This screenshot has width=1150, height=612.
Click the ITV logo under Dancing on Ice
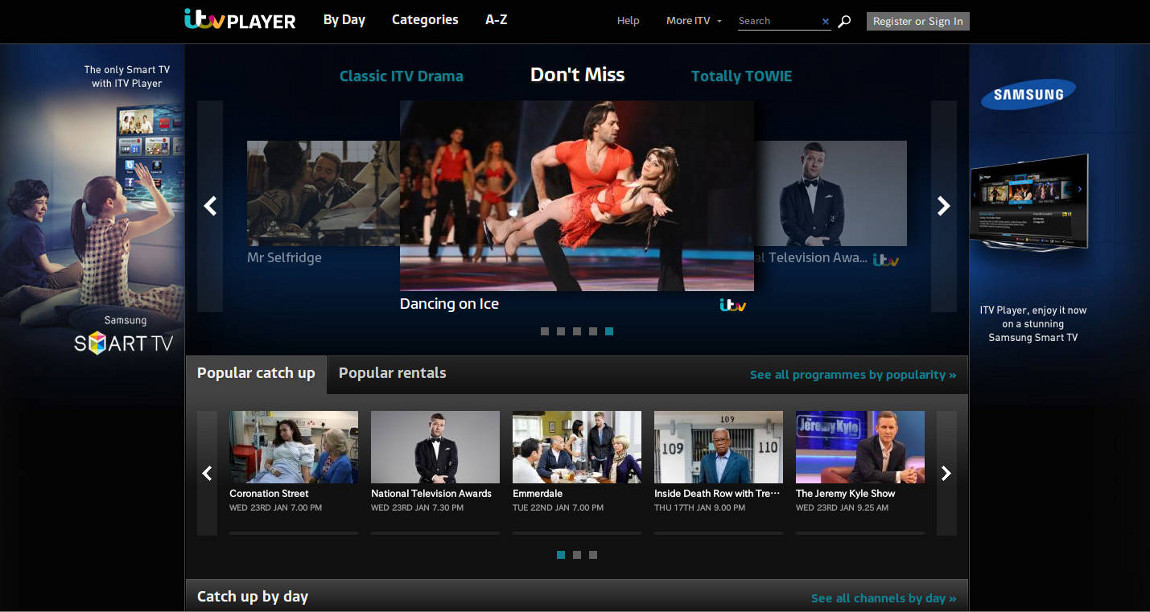[733, 305]
